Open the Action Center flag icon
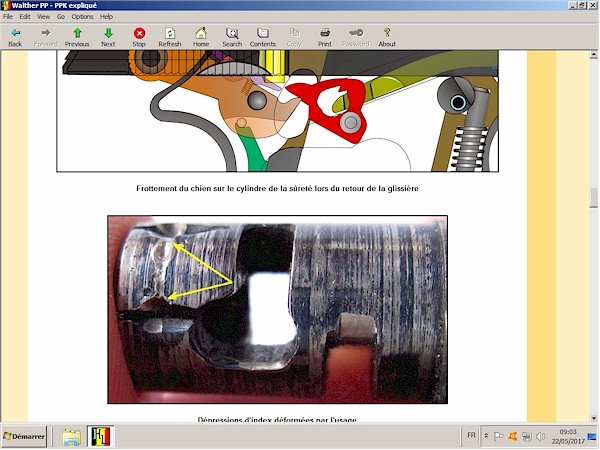Viewport: 600px width, 450px height. (498, 436)
